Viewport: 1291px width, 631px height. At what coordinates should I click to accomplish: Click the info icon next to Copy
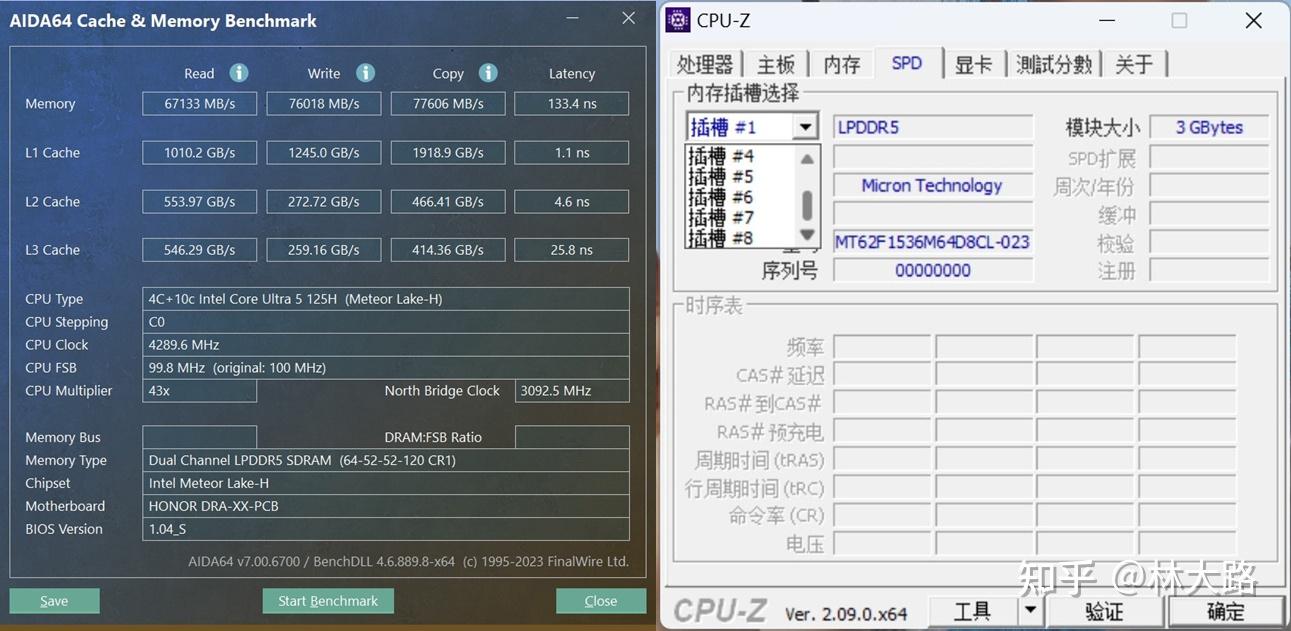point(488,72)
